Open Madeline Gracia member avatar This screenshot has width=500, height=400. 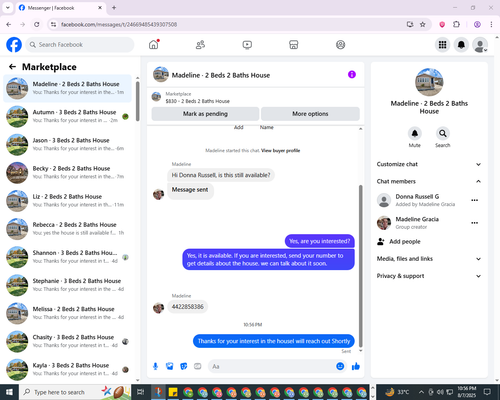pyautogui.click(x=384, y=223)
